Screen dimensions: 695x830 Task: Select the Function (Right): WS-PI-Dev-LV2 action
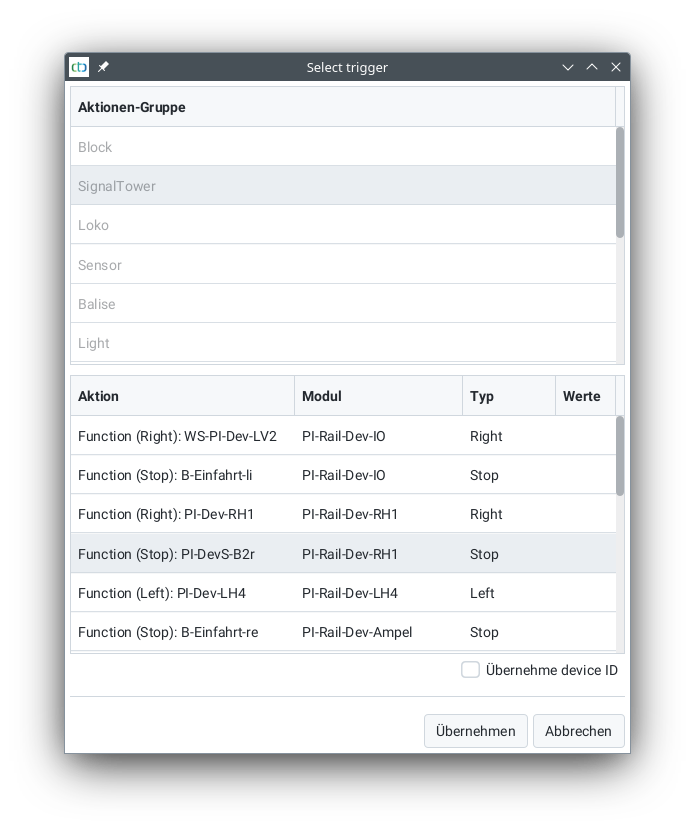coord(180,436)
